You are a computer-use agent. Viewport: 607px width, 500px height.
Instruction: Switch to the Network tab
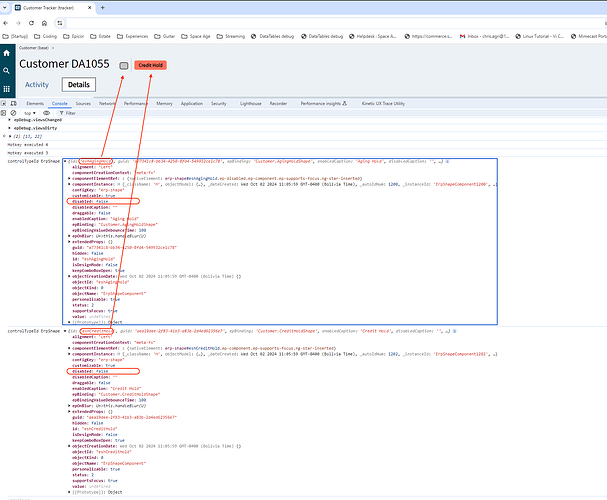click(x=107, y=104)
